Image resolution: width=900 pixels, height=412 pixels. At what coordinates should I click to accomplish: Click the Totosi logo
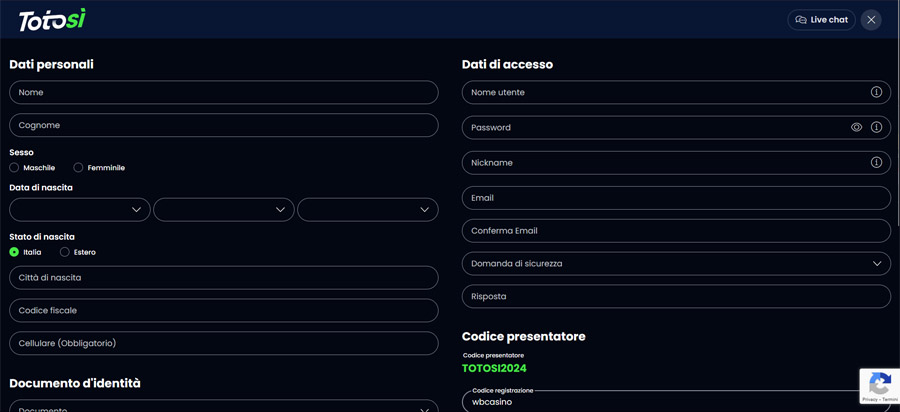tap(52, 19)
